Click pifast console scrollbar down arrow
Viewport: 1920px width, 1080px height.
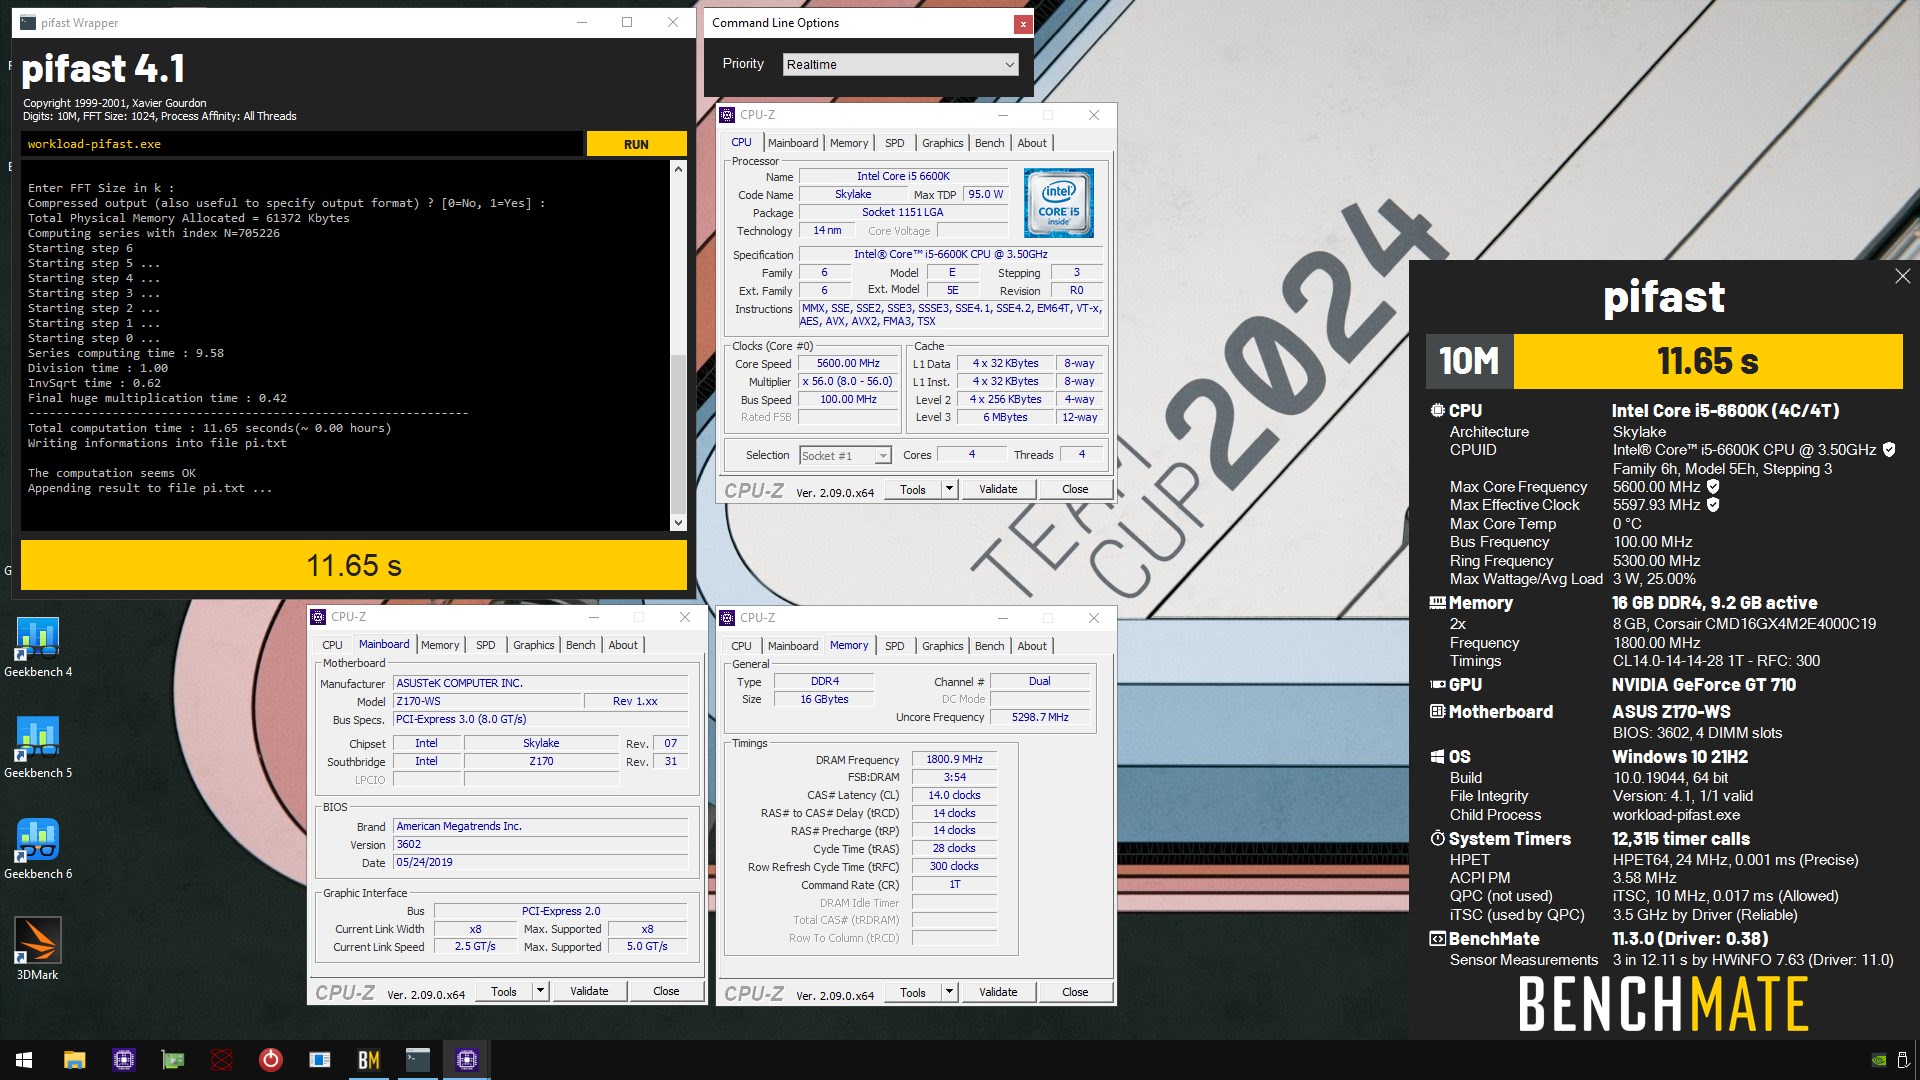(x=678, y=522)
